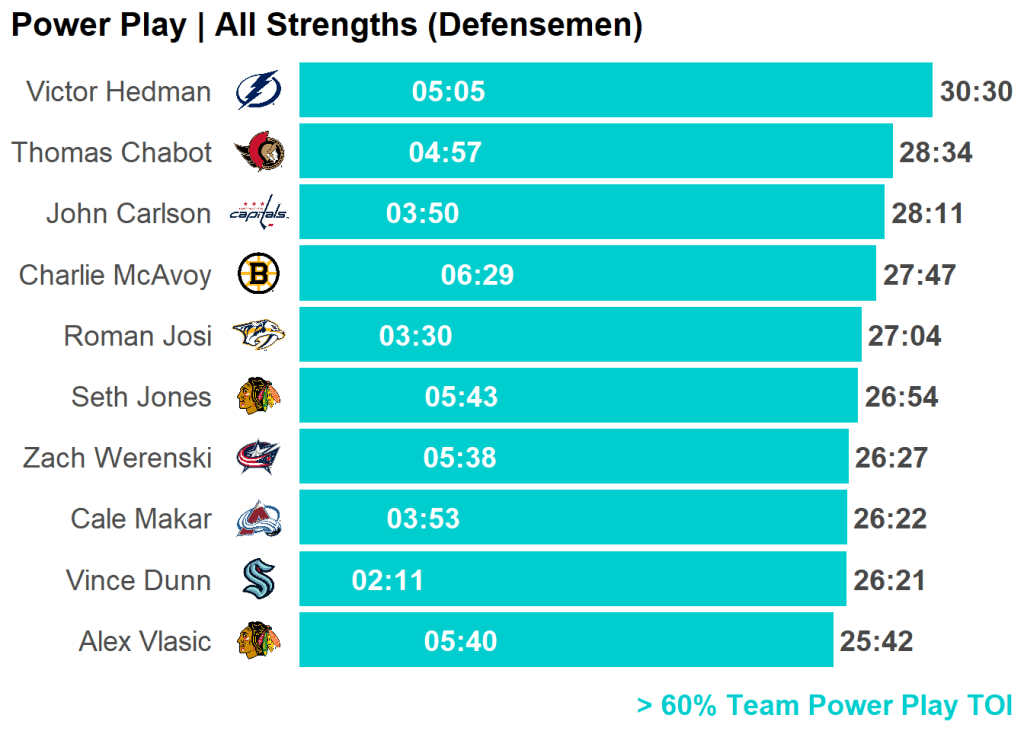The width and height of the screenshot is (1024, 731).
Task: Click the Ottawa Senators logo
Action: point(258,152)
